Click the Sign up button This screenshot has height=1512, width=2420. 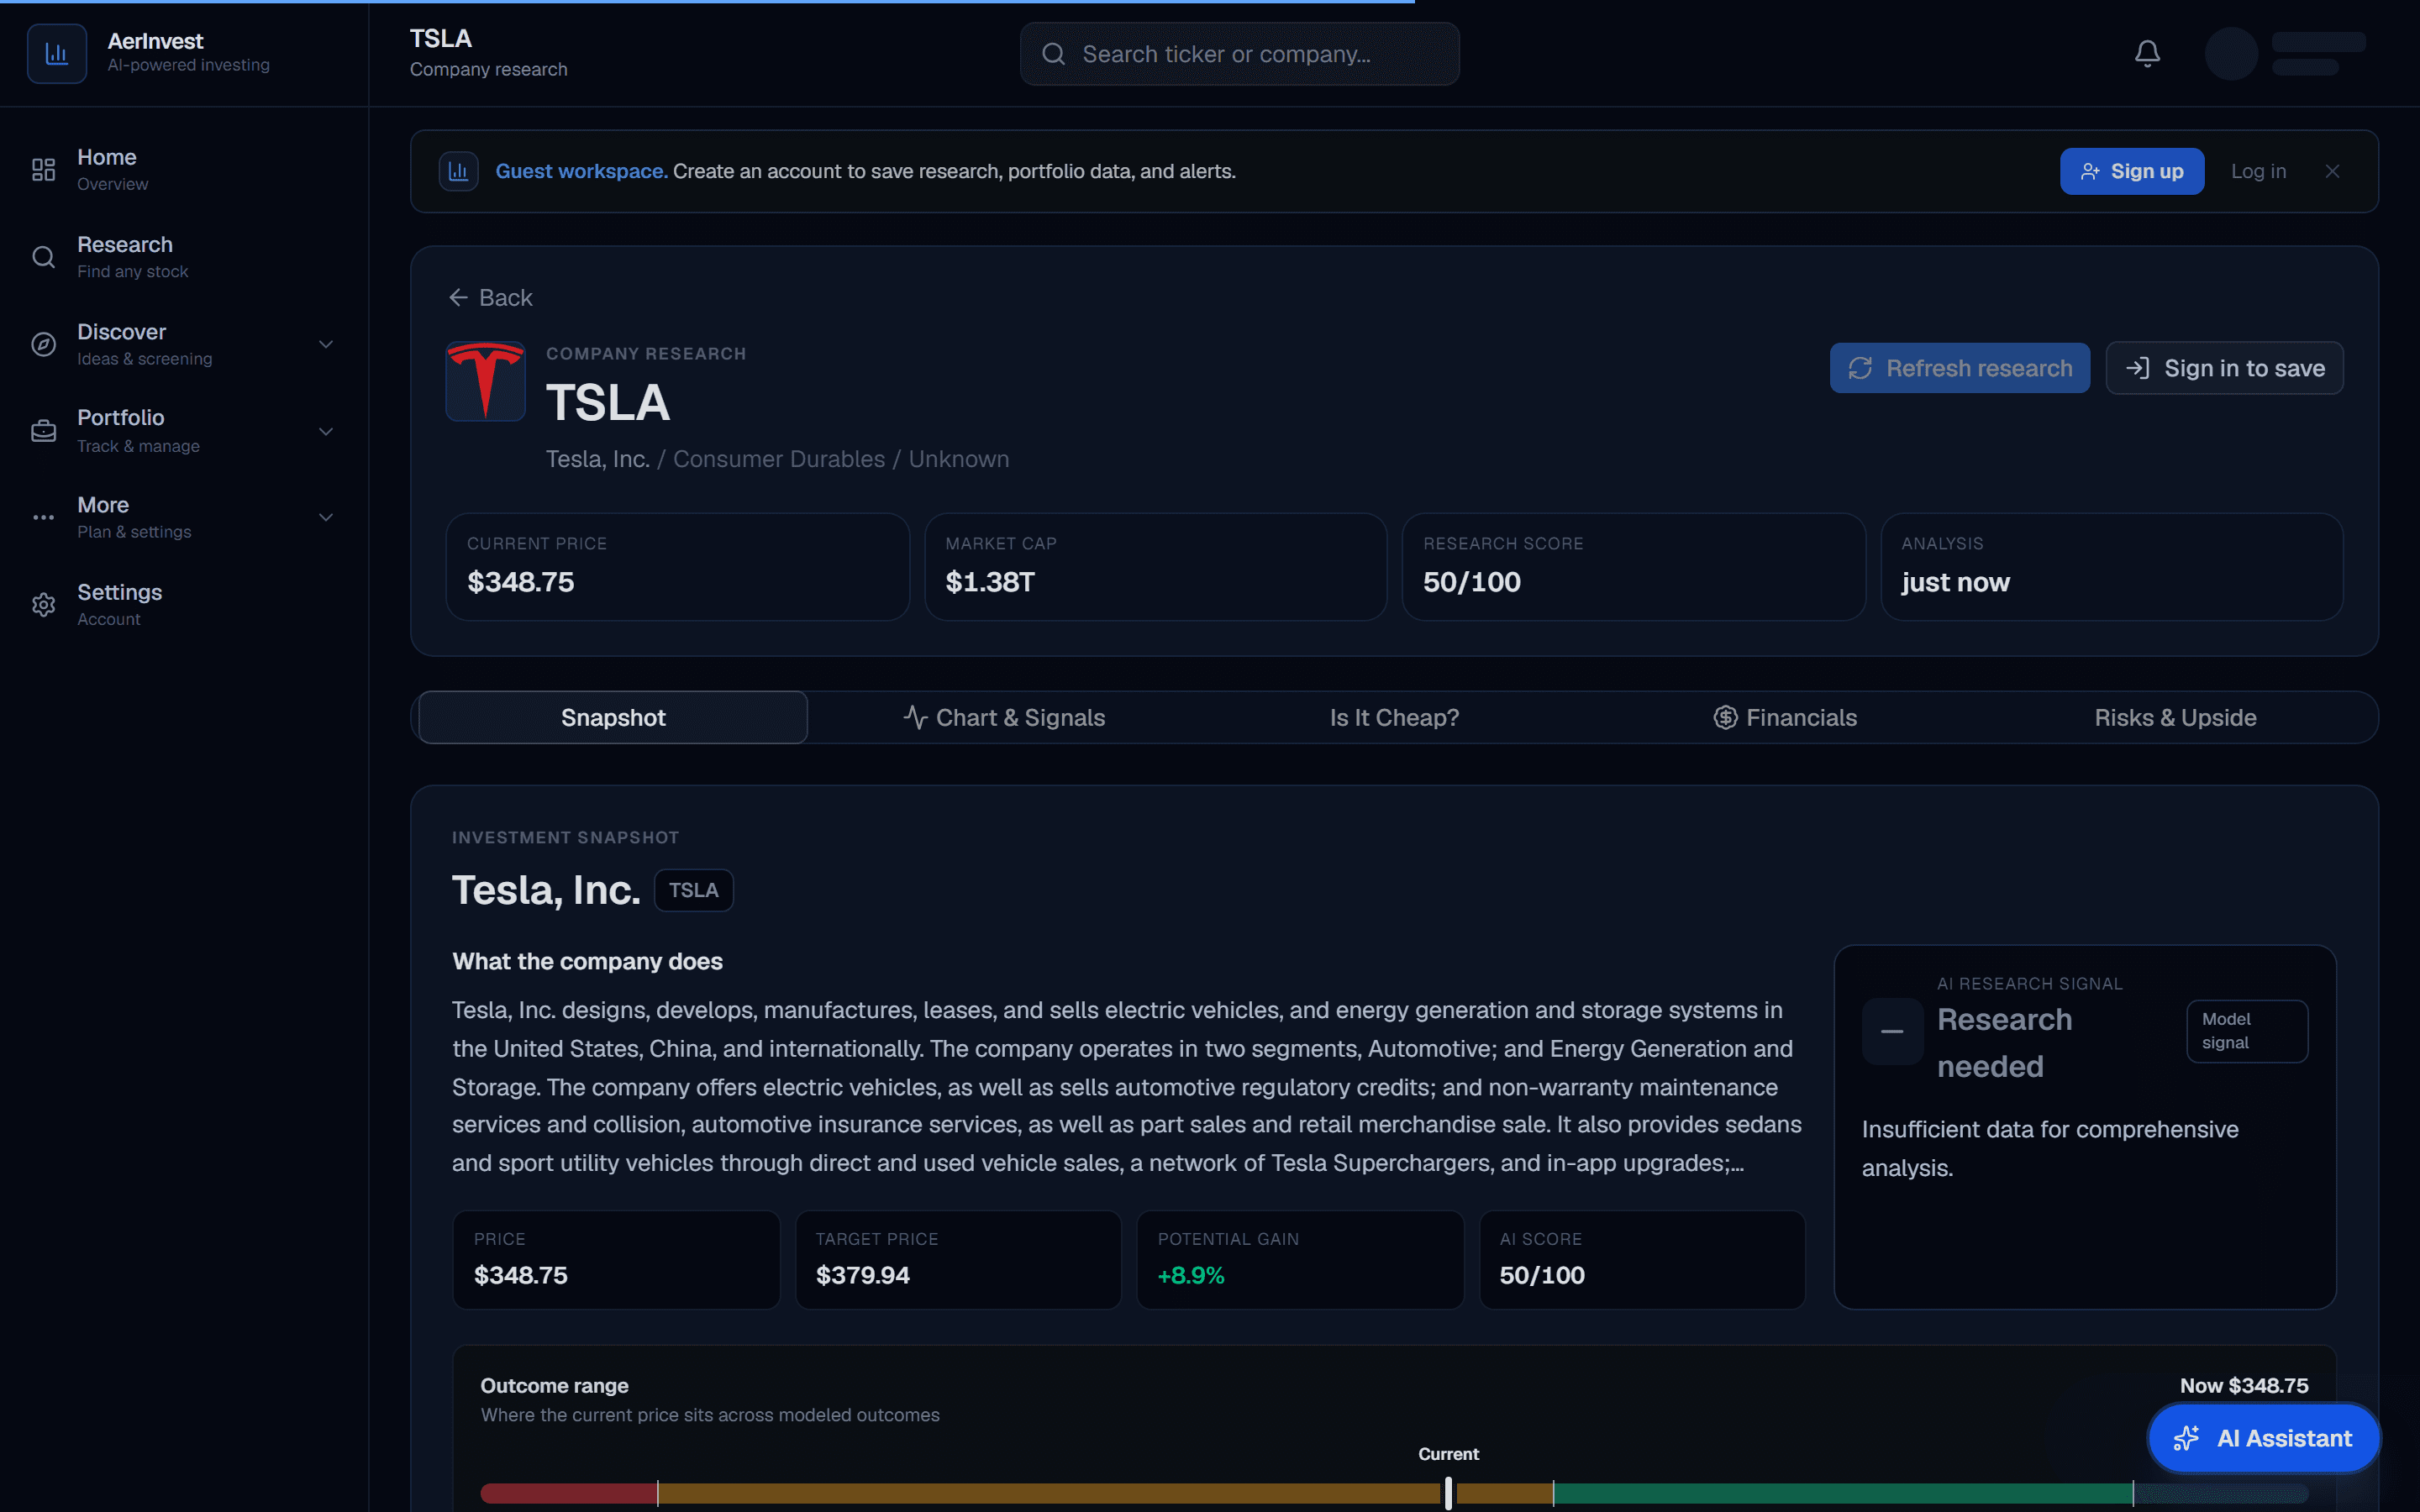point(2131,171)
